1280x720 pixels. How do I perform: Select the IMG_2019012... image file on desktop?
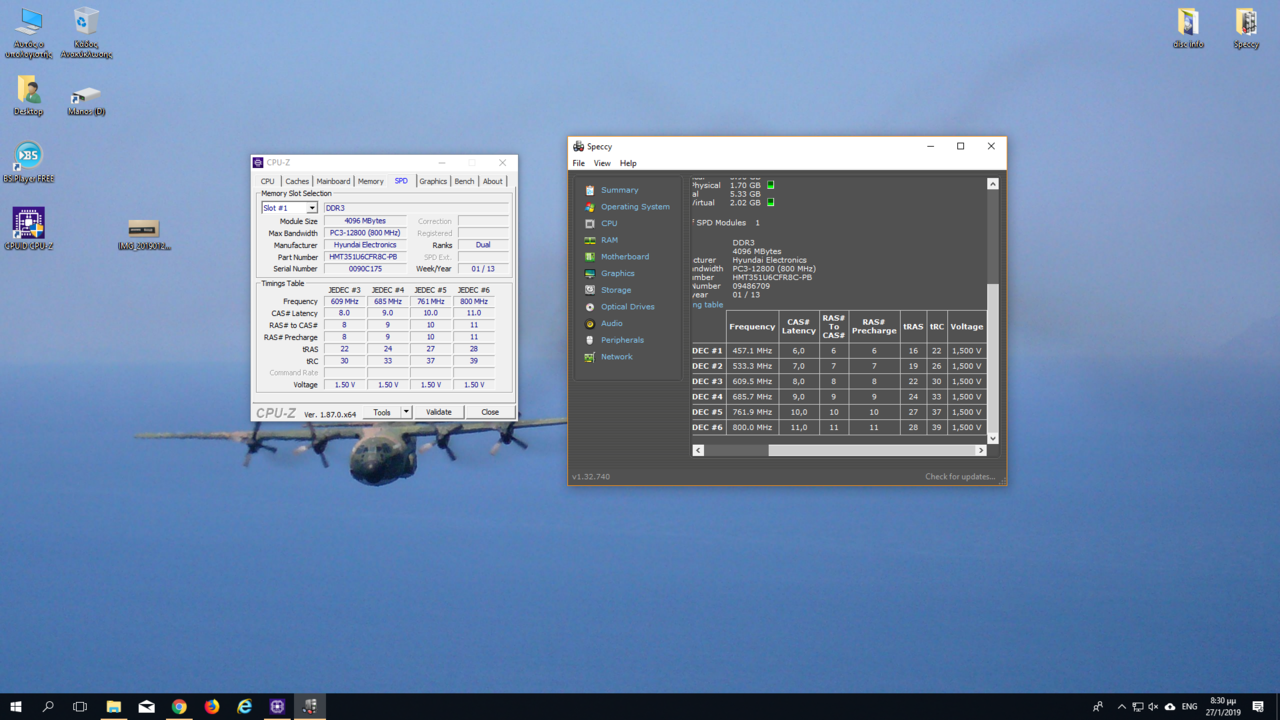click(x=144, y=234)
